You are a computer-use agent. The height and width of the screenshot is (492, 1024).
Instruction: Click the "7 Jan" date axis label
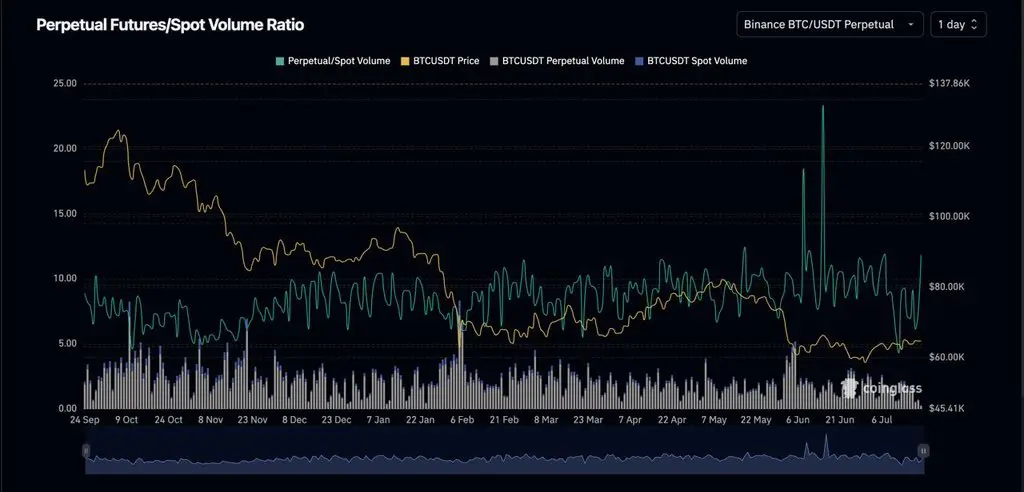coord(378,420)
